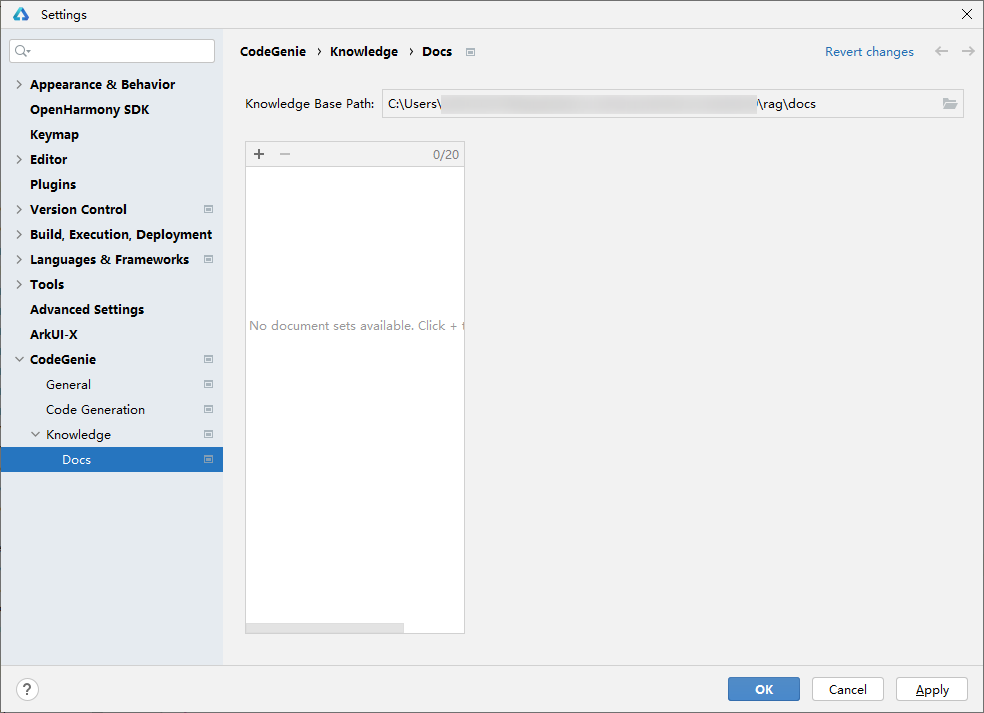This screenshot has height=713, width=984.
Task: Click the Cancel button
Action: click(848, 689)
